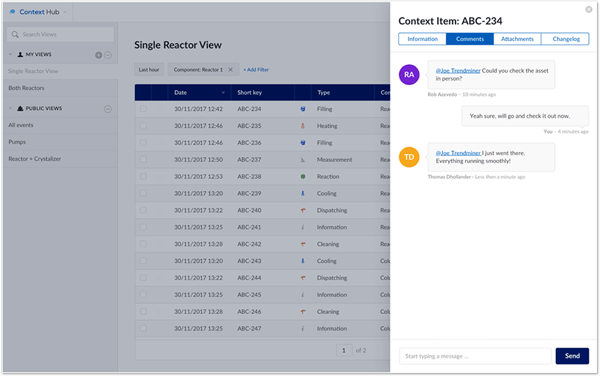The width and height of the screenshot is (600, 376).
Task: Switch to the Comments tab
Action: click(470, 39)
